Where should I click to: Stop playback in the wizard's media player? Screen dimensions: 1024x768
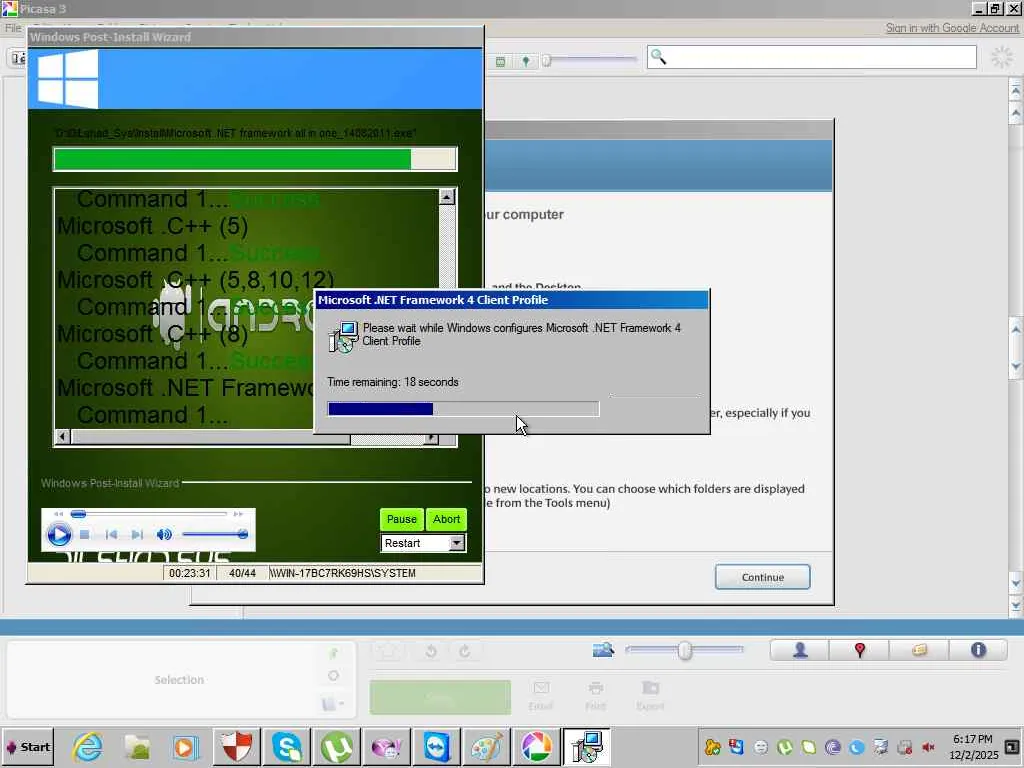[x=84, y=535]
